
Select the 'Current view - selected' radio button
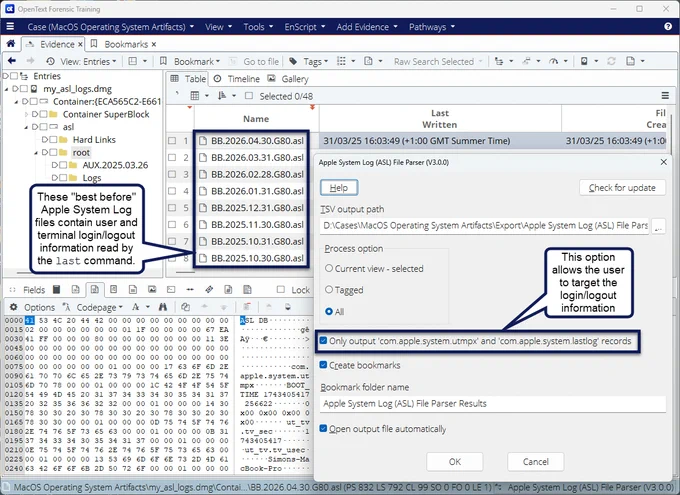point(329,269)
